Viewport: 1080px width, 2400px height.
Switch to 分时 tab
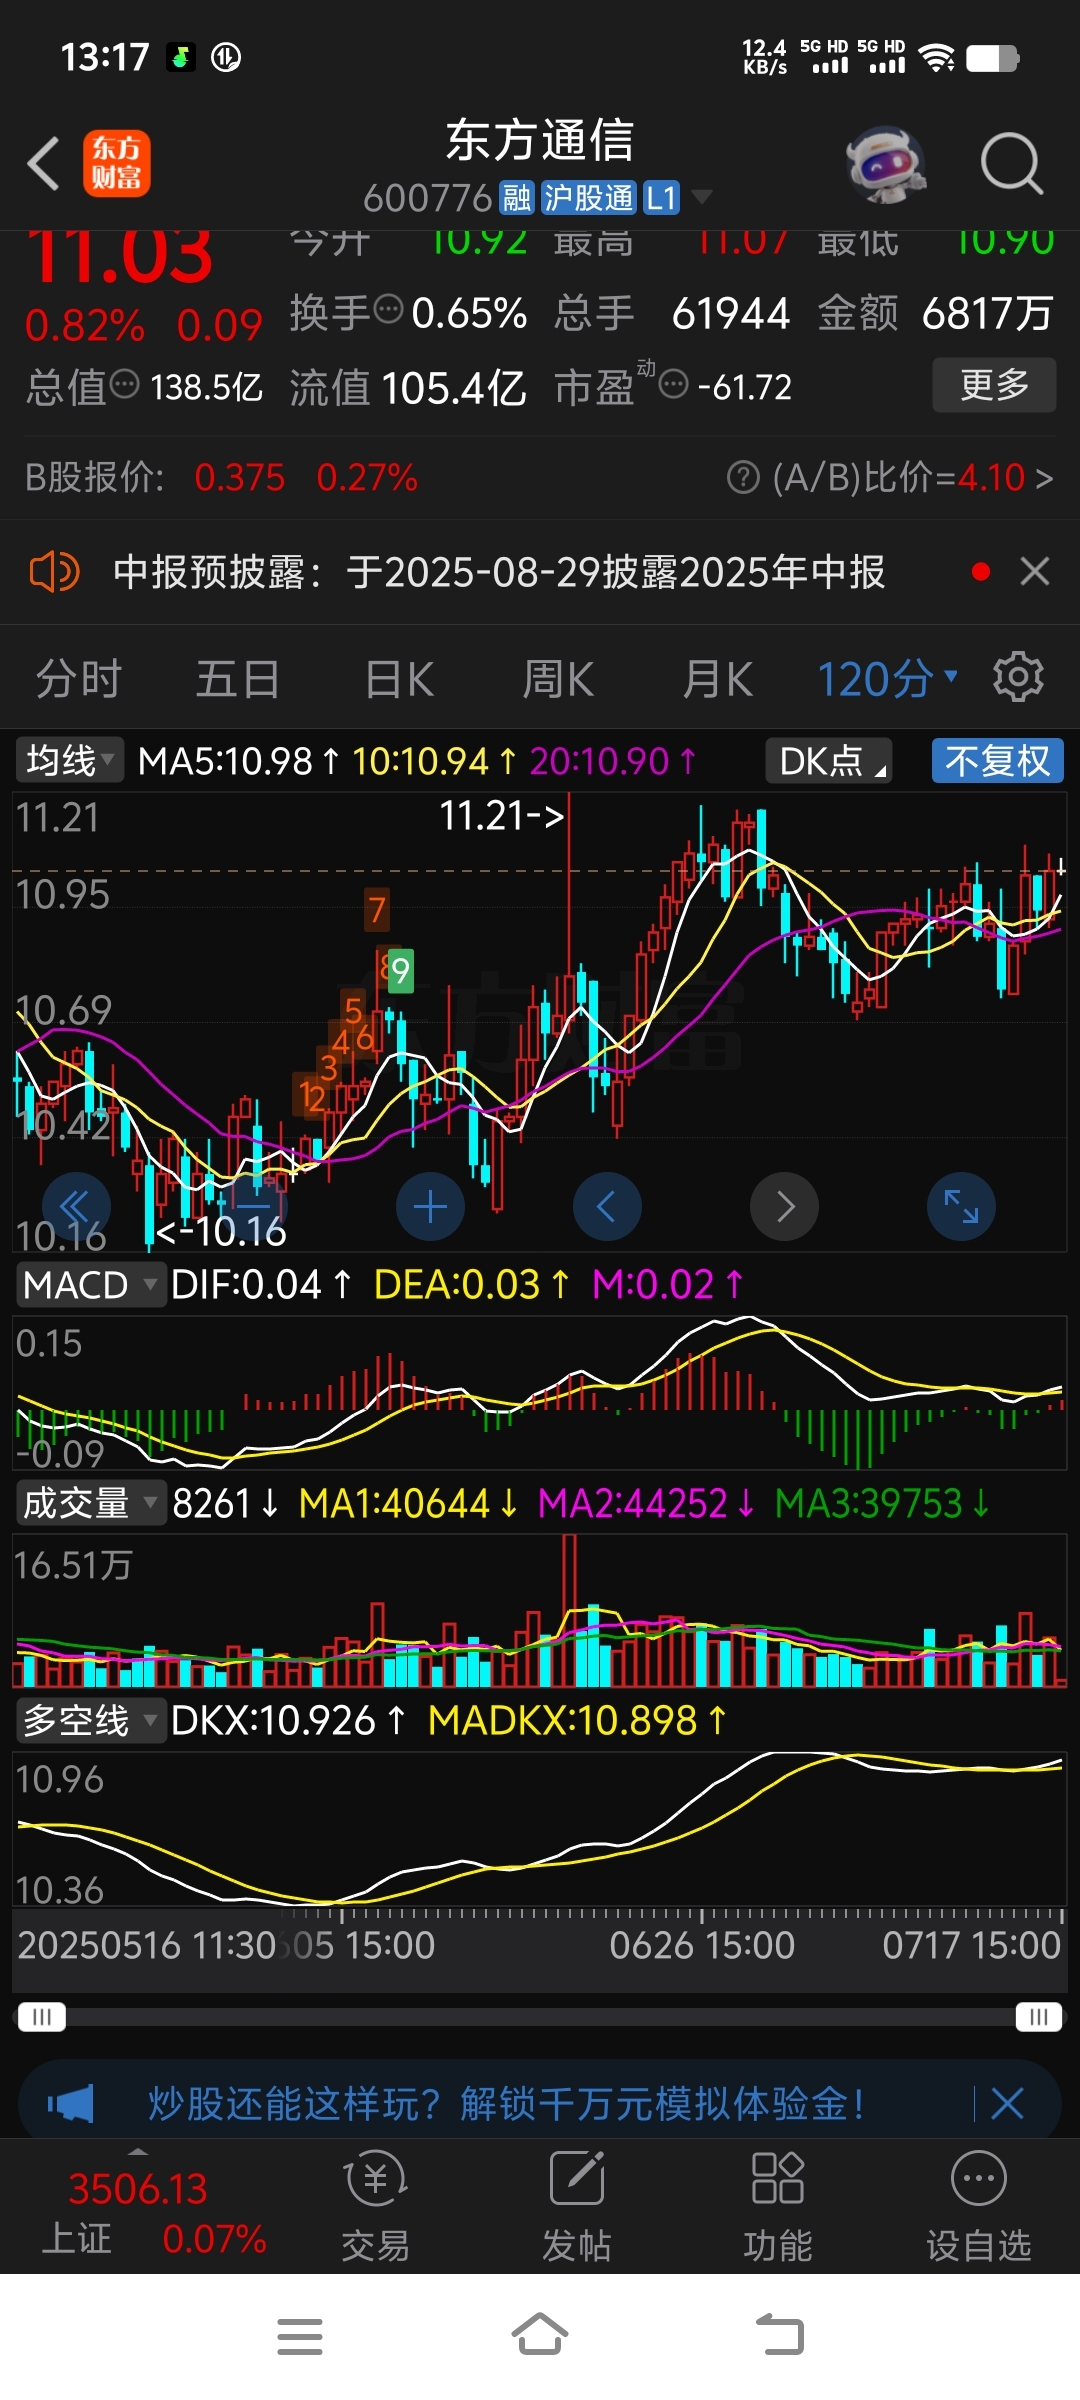(78, 680)
